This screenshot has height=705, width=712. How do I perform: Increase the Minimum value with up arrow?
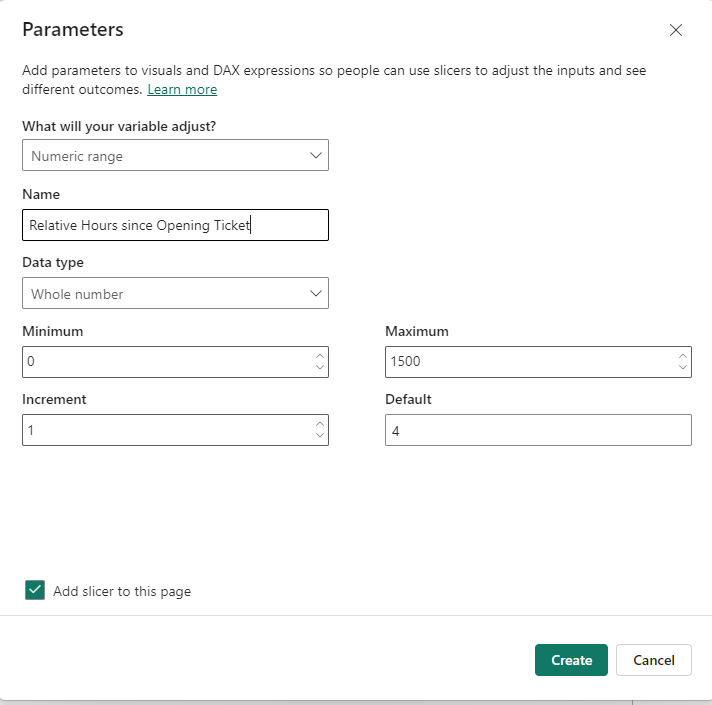pos(319,356)
